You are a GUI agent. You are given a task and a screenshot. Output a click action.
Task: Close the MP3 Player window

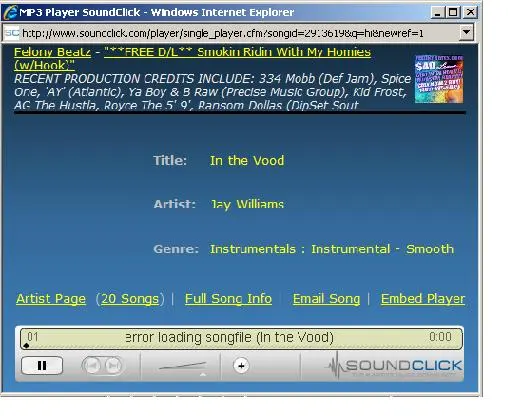(x=470, y=13)
